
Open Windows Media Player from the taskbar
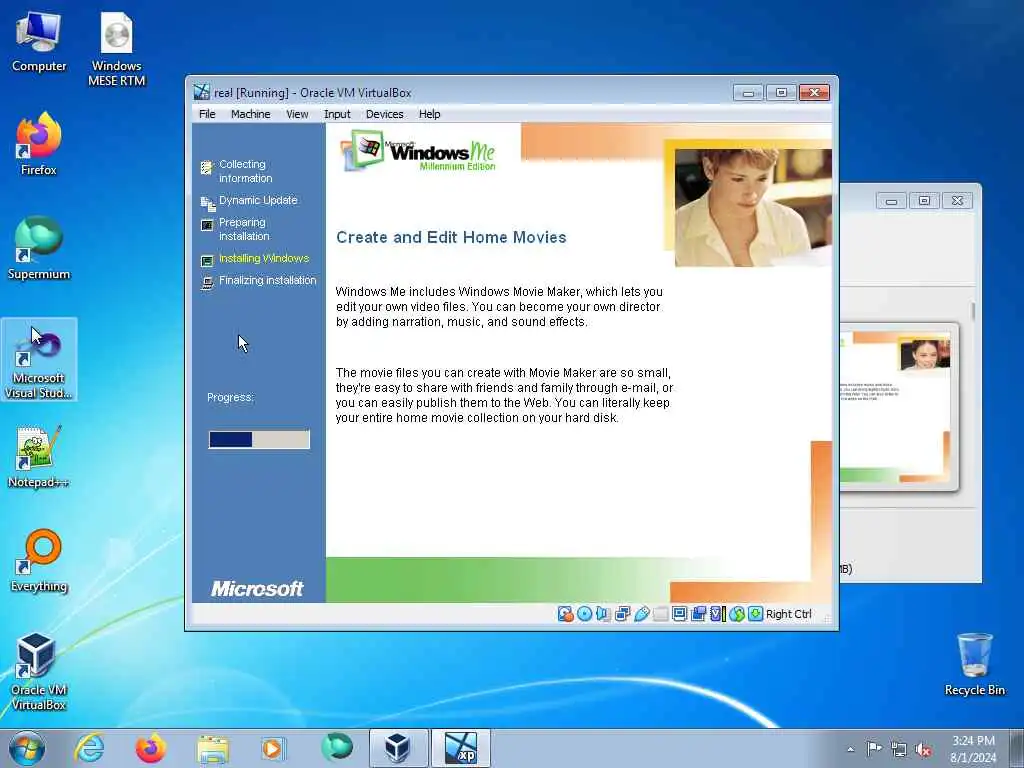273,748
